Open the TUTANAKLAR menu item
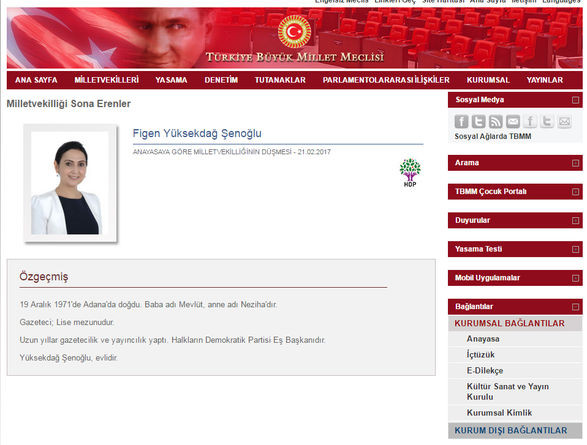Viewport: 587px width, 445px height. pos(280,80)
